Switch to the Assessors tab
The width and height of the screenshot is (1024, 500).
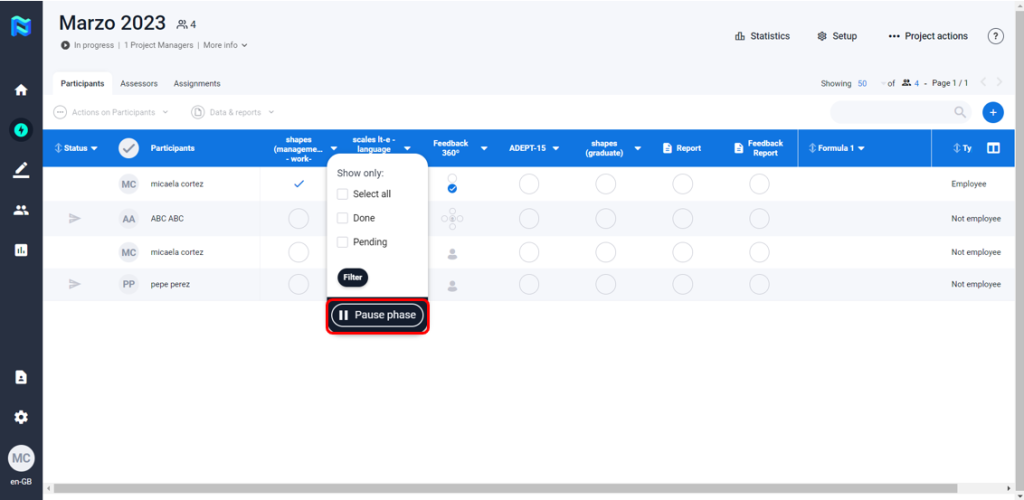[138, 84]
